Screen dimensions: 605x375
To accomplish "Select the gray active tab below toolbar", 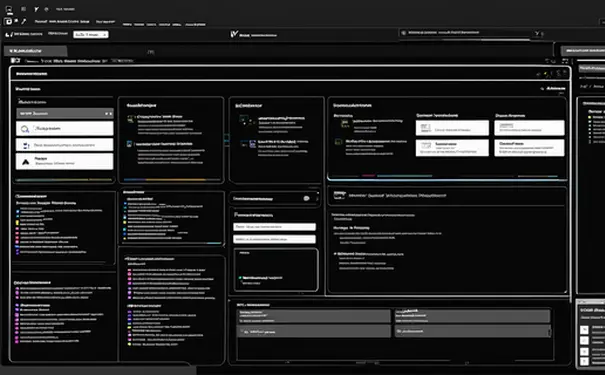I will pos(35,51).
